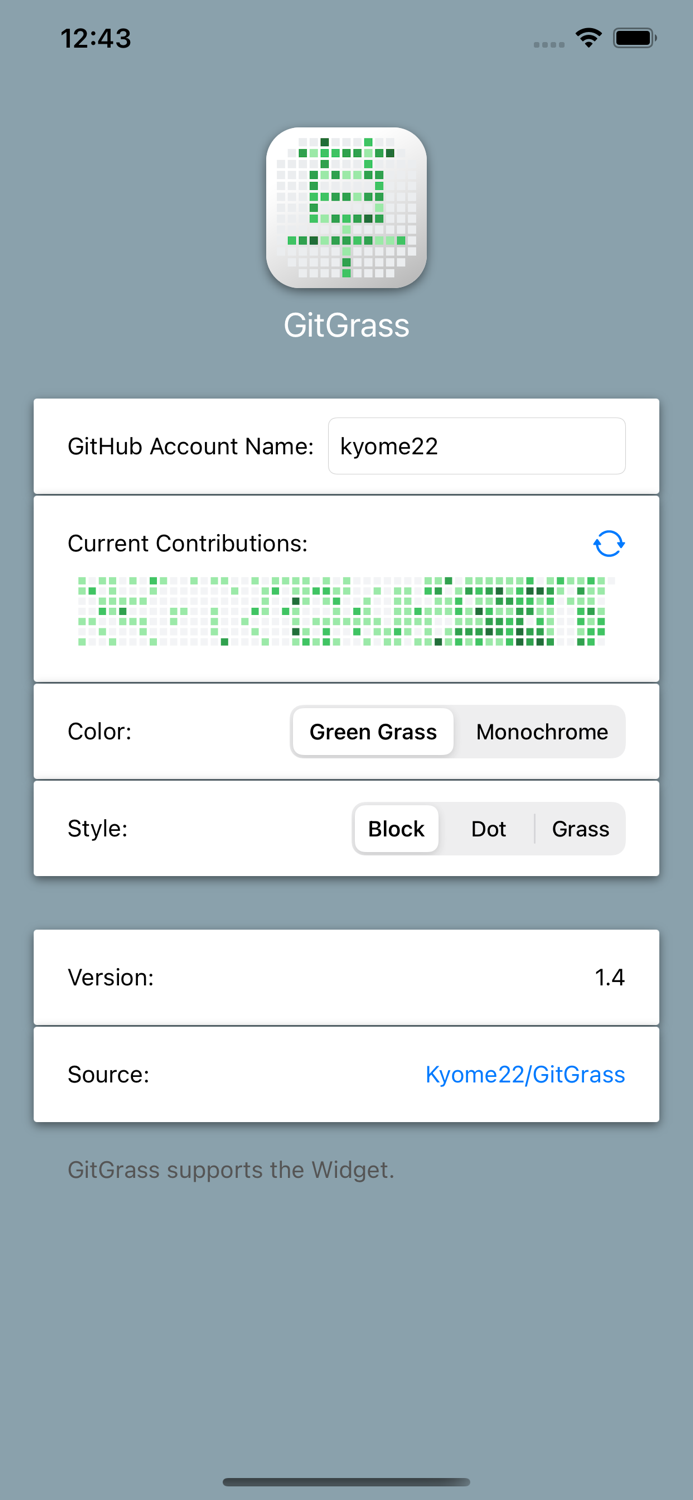Switch style to Grass
Image resolution: width=693 pixels, height=1500 pixels.
pyautogui.click(x=581, y=828)
